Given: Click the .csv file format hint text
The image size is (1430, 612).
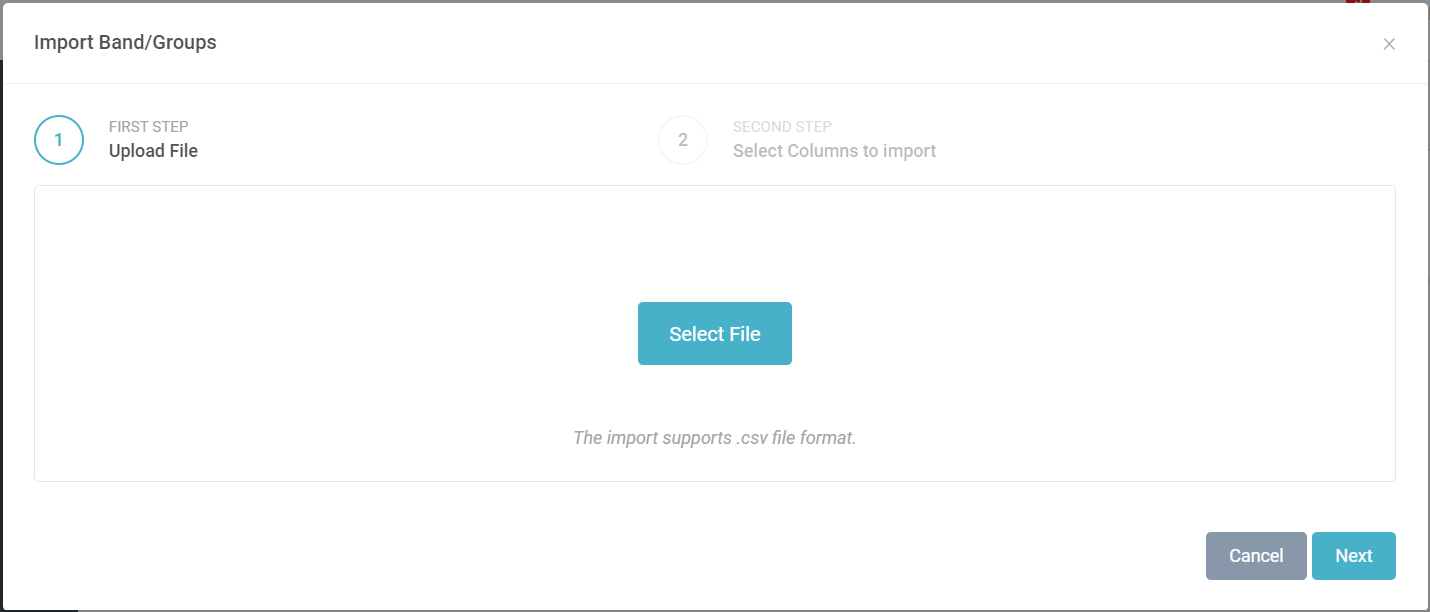Looking at the screenshot, I should click(714, 438).
